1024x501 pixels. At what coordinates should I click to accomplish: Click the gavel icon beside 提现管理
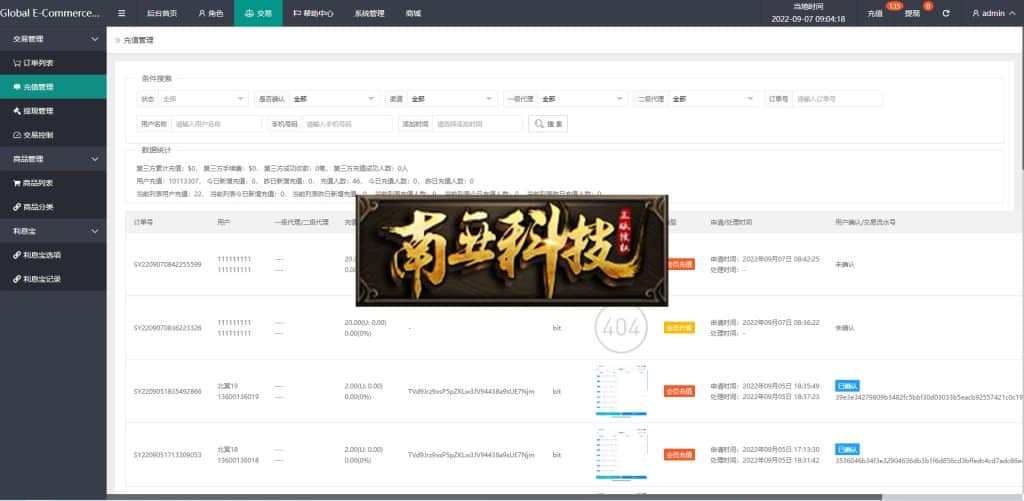(x=17, y=111)
